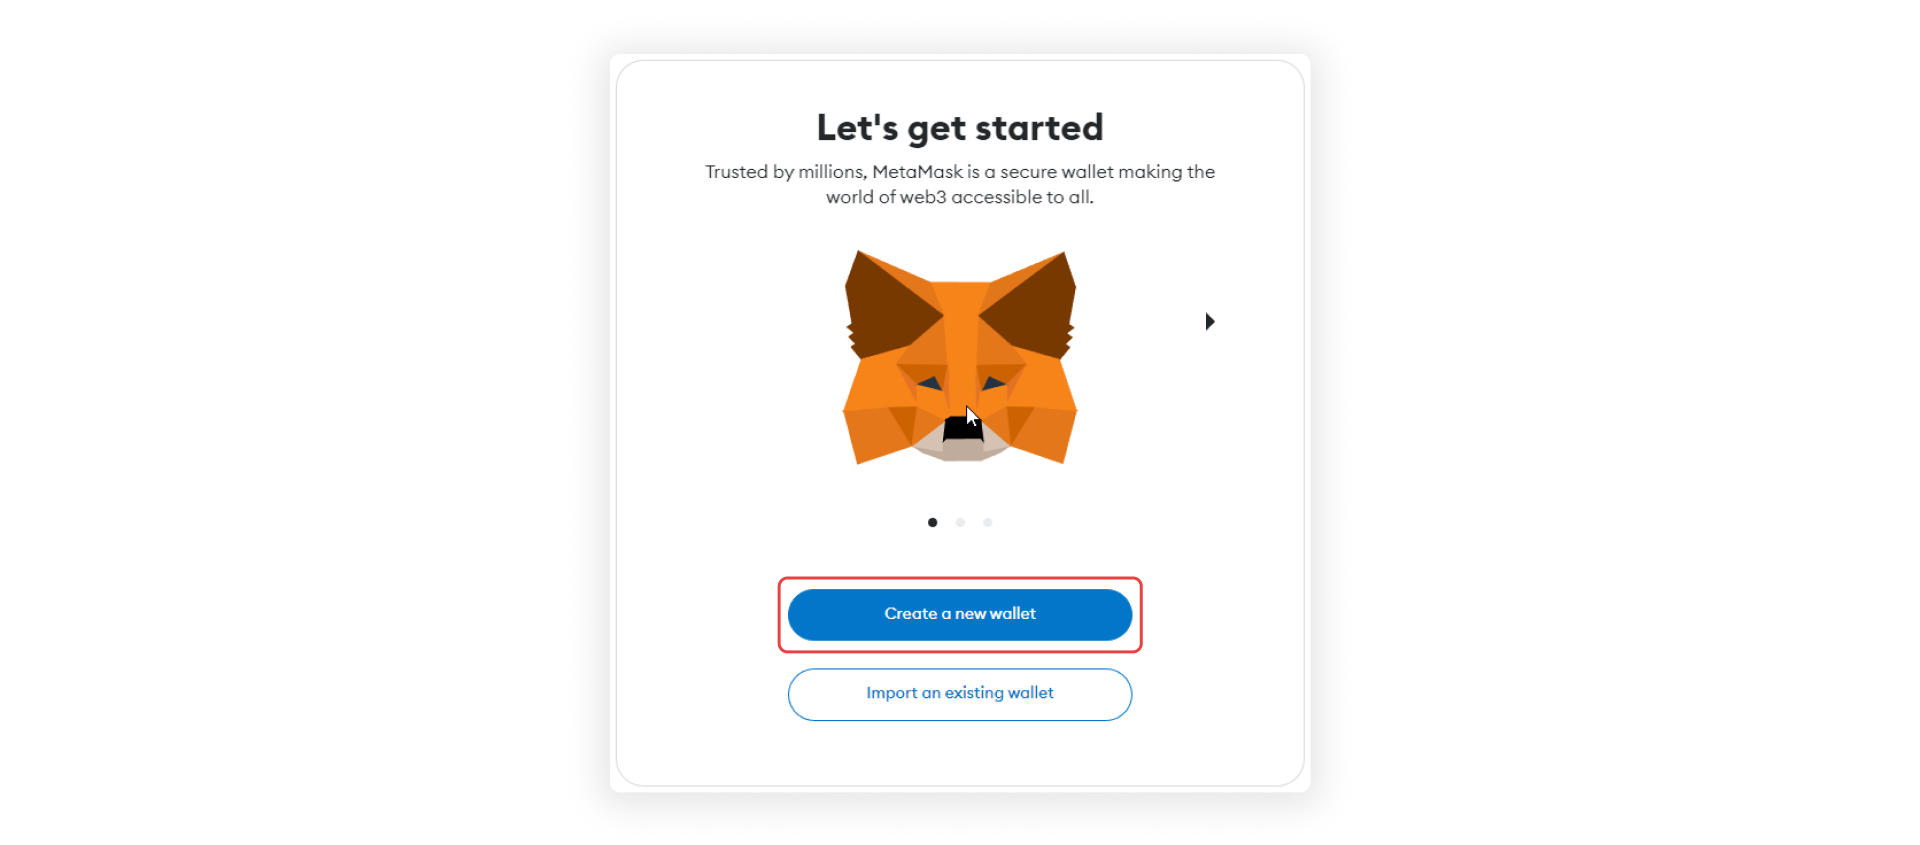Click the word "web3" in the subtitle
This screenshot has height=845, width=1920.
(x=923, y=197)
